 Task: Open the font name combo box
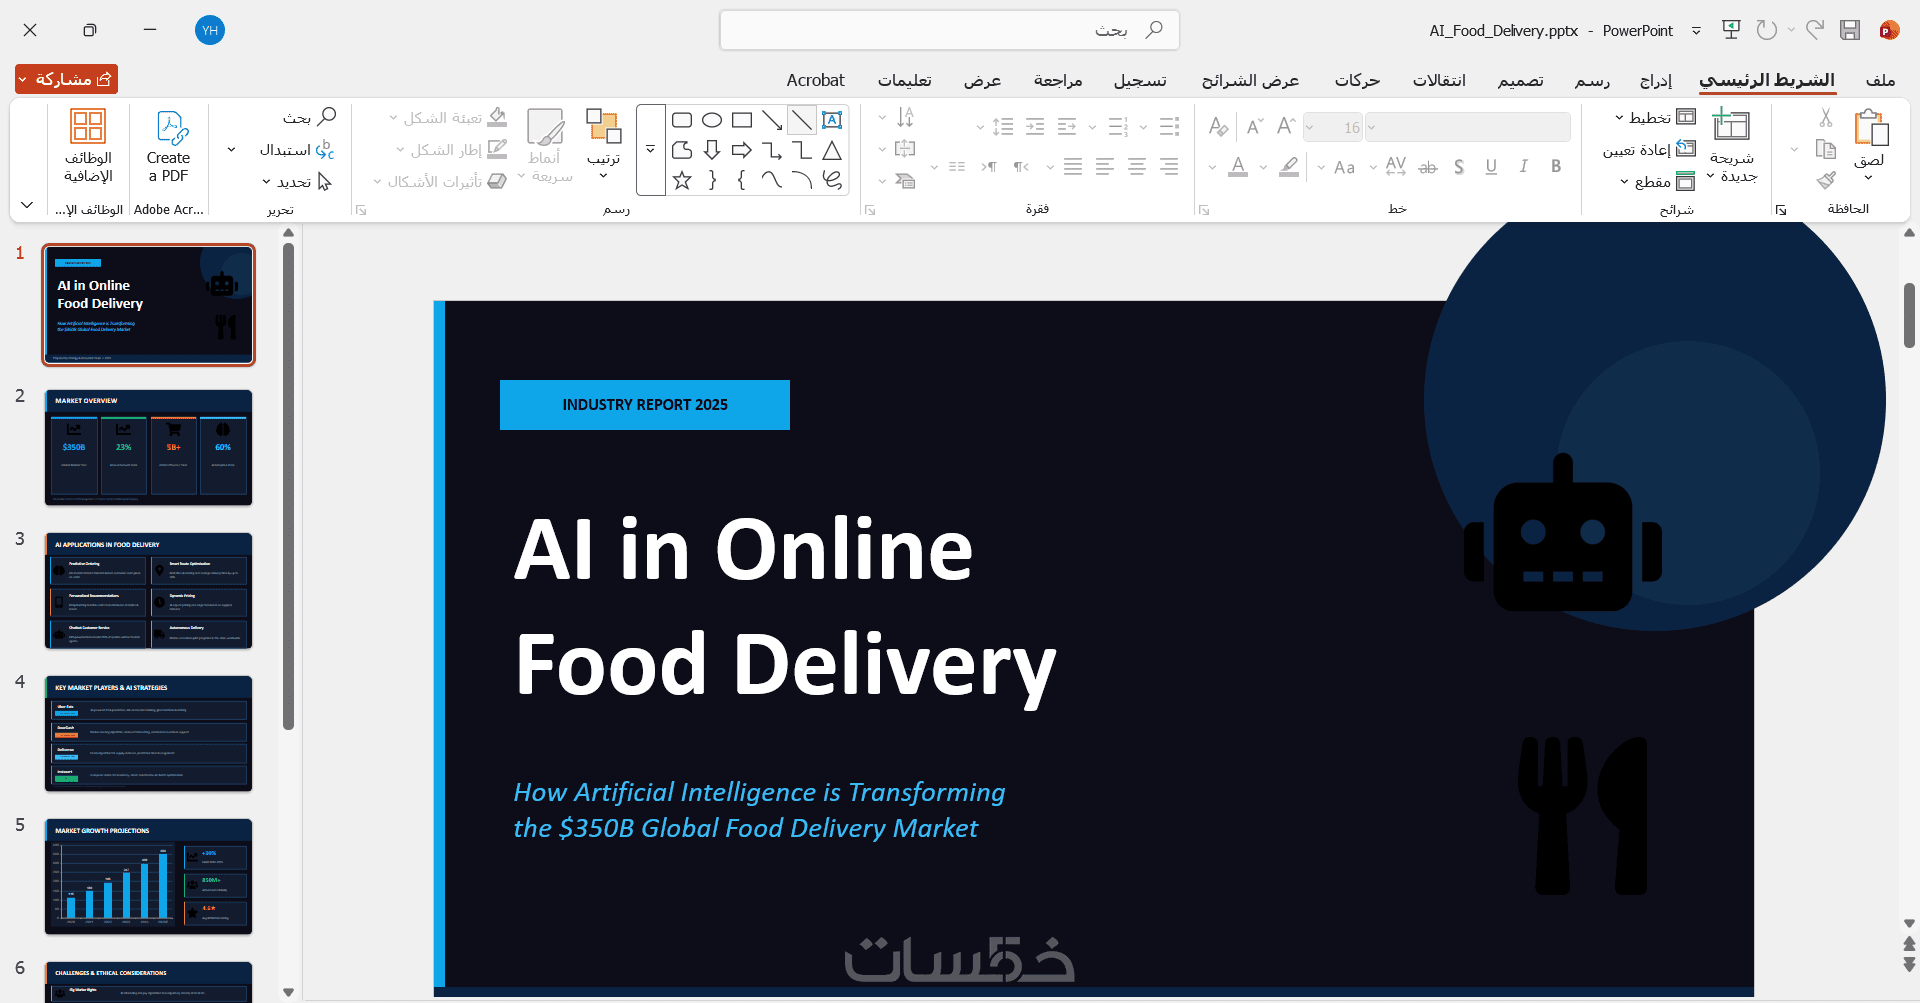(1468, 127)
